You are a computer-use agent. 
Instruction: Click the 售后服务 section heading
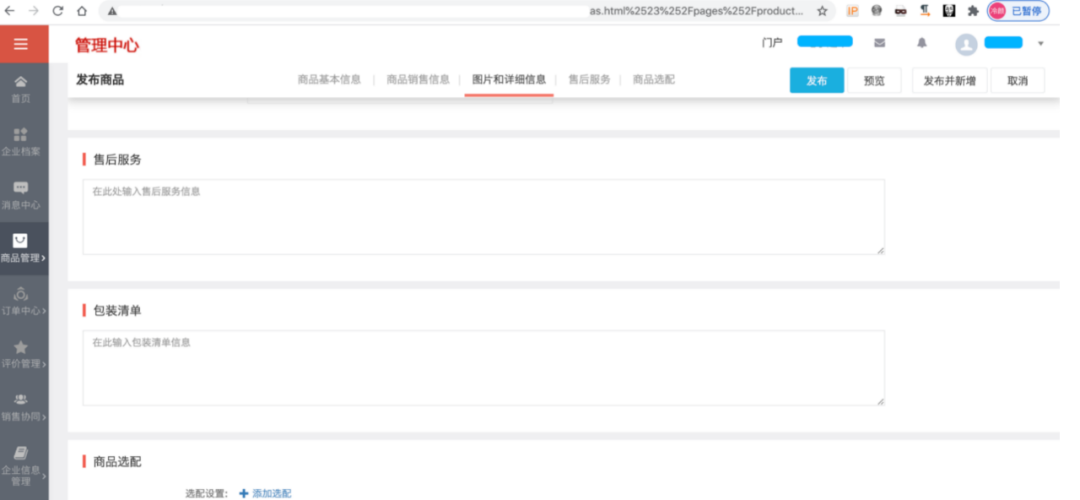click(117, 160)
